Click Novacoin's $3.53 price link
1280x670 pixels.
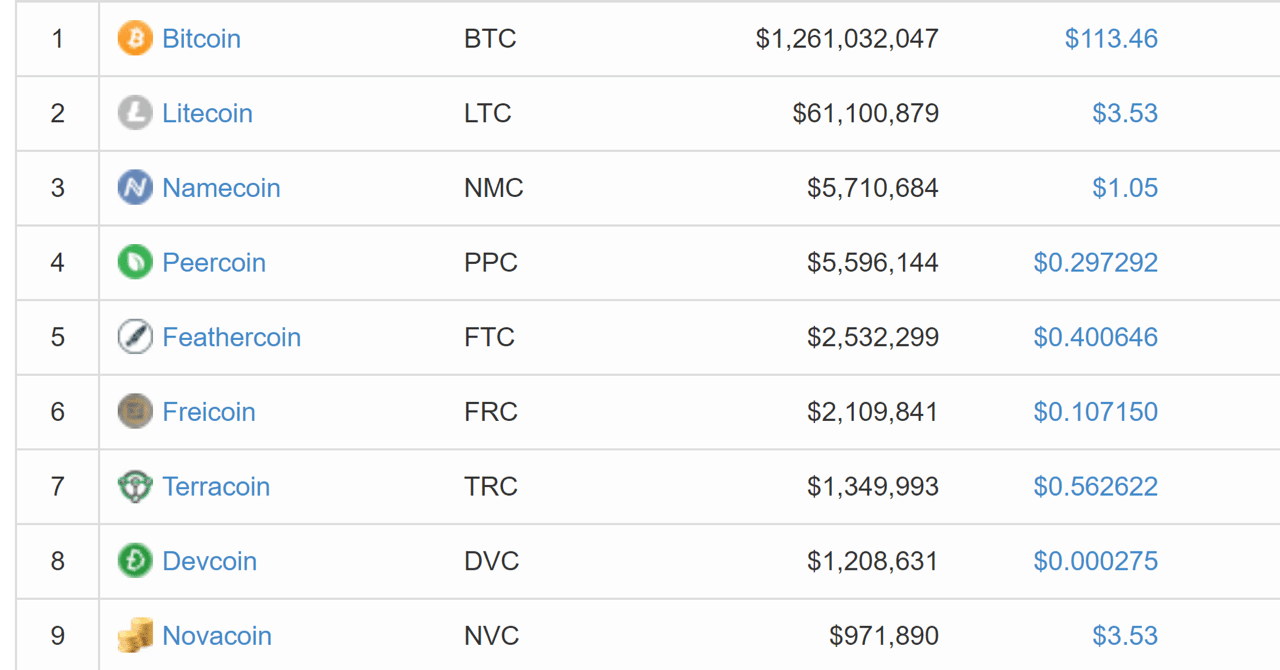(1125, 635)
